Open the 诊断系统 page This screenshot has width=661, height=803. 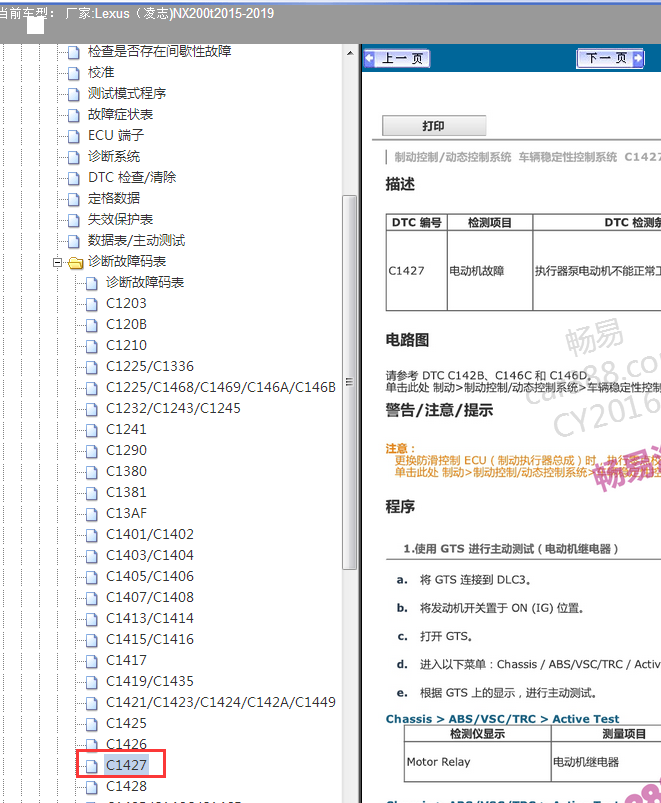tap(114, 156)
